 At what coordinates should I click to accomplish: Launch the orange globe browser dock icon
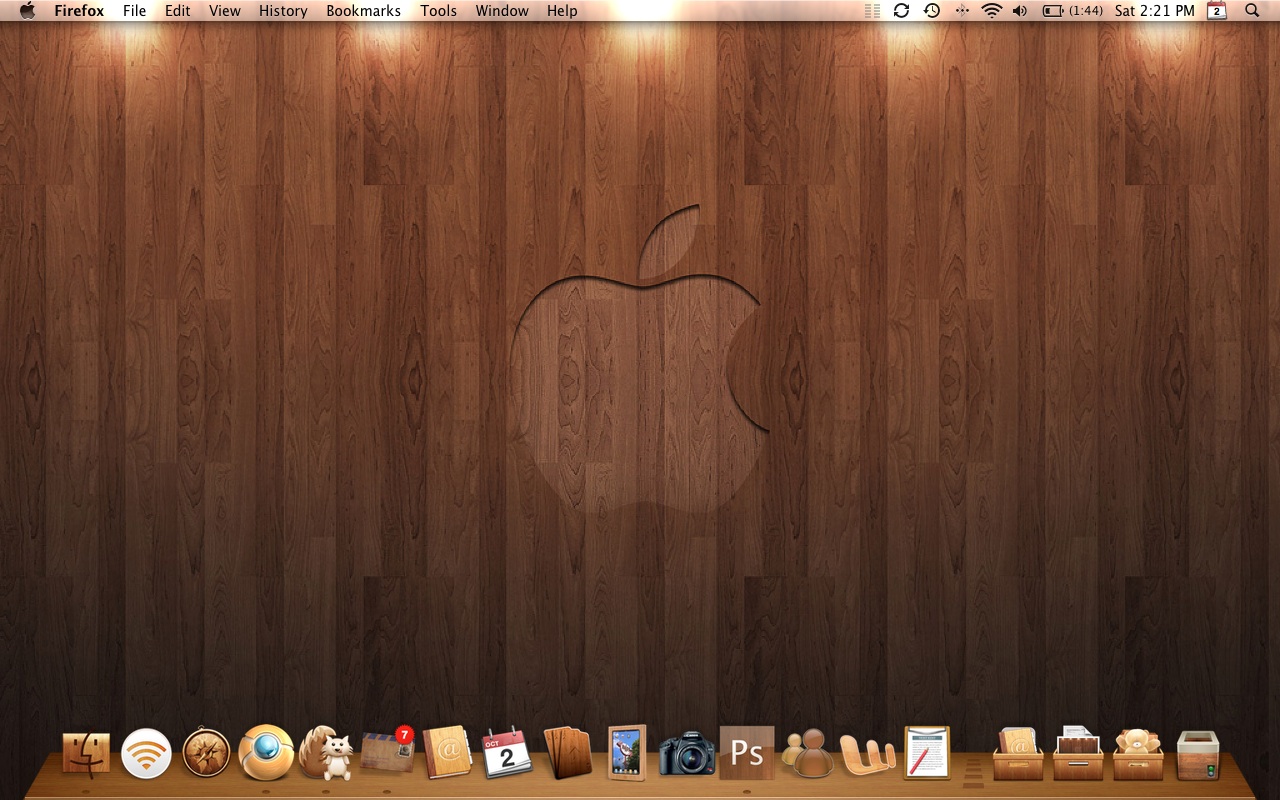pos(266,753)
